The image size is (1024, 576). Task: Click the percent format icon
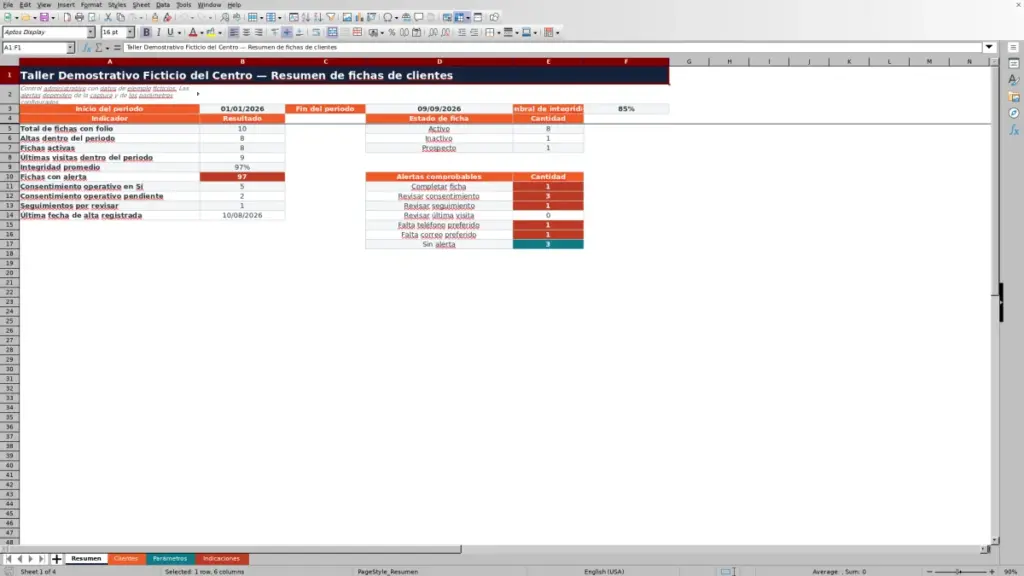click(x=392, y=33)
